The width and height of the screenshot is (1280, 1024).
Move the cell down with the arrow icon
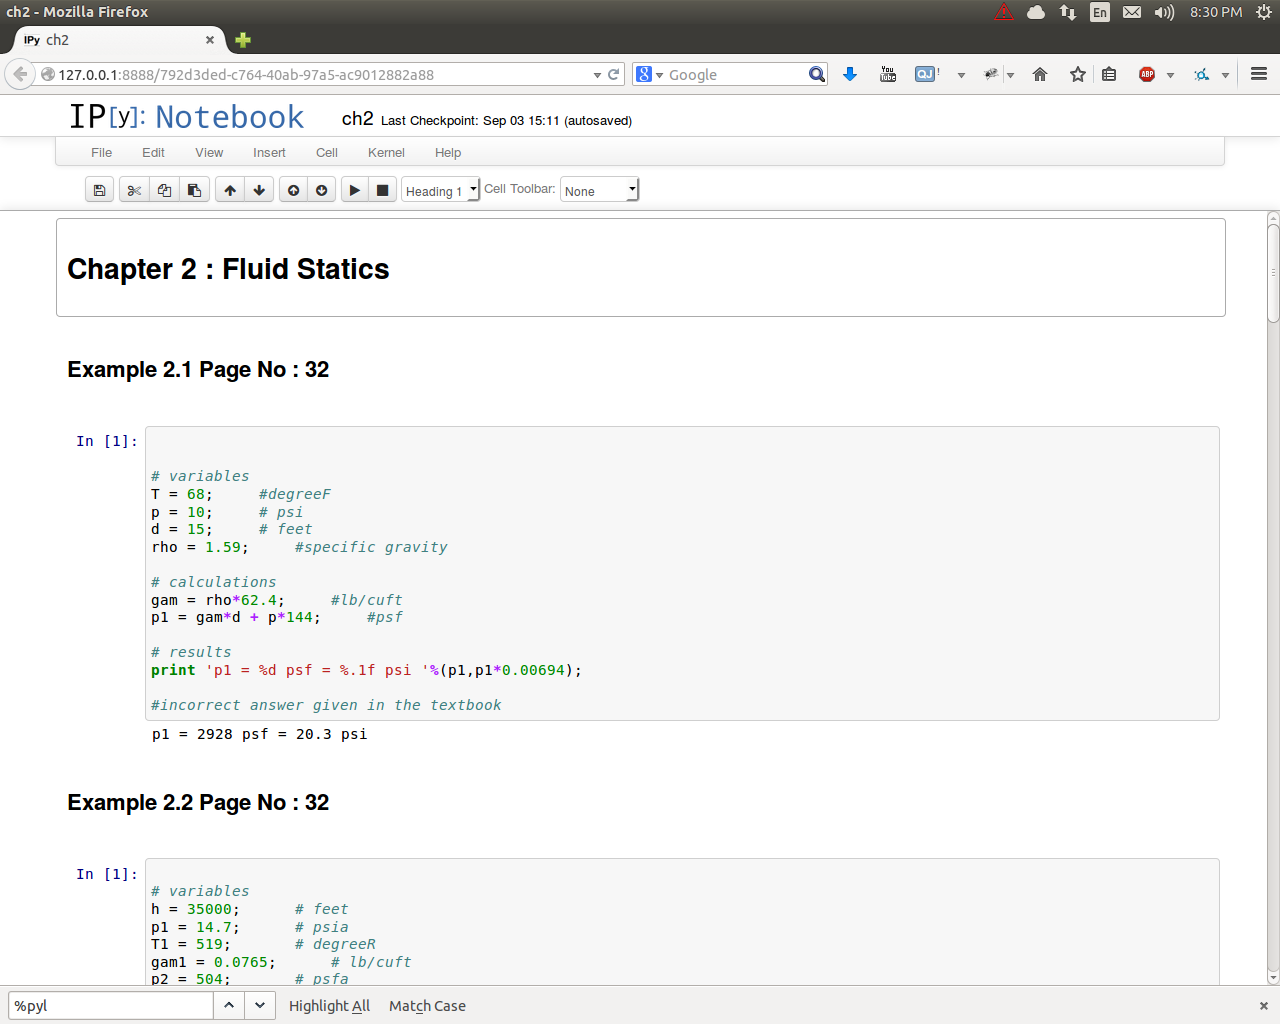(x=259, y=190)
